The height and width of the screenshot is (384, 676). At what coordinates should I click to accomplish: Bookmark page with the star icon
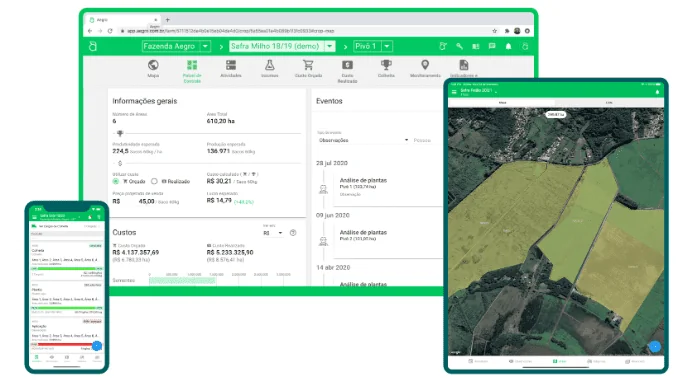point(494,31)
